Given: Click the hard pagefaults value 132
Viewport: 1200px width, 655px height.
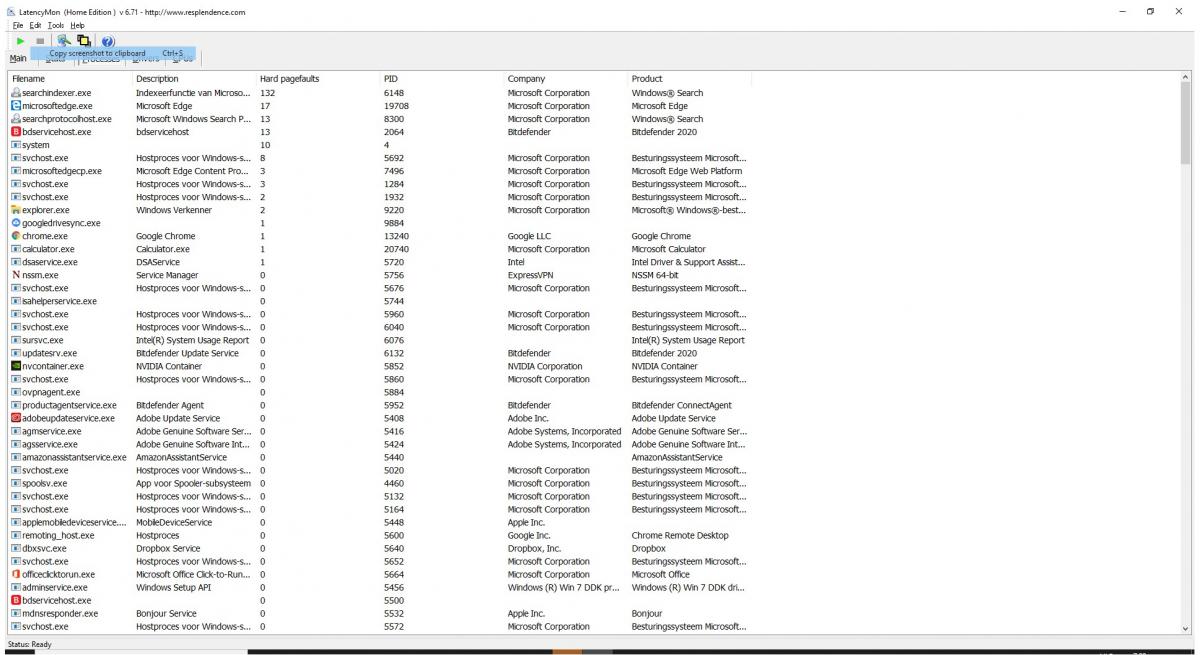Looking at the screenshot, I should click(x=267, y=93).
